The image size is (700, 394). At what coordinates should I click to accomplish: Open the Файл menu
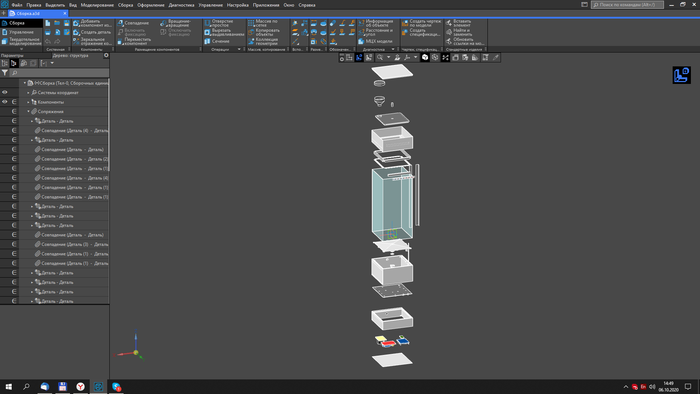pyautogui.click(x=17, y=5)
